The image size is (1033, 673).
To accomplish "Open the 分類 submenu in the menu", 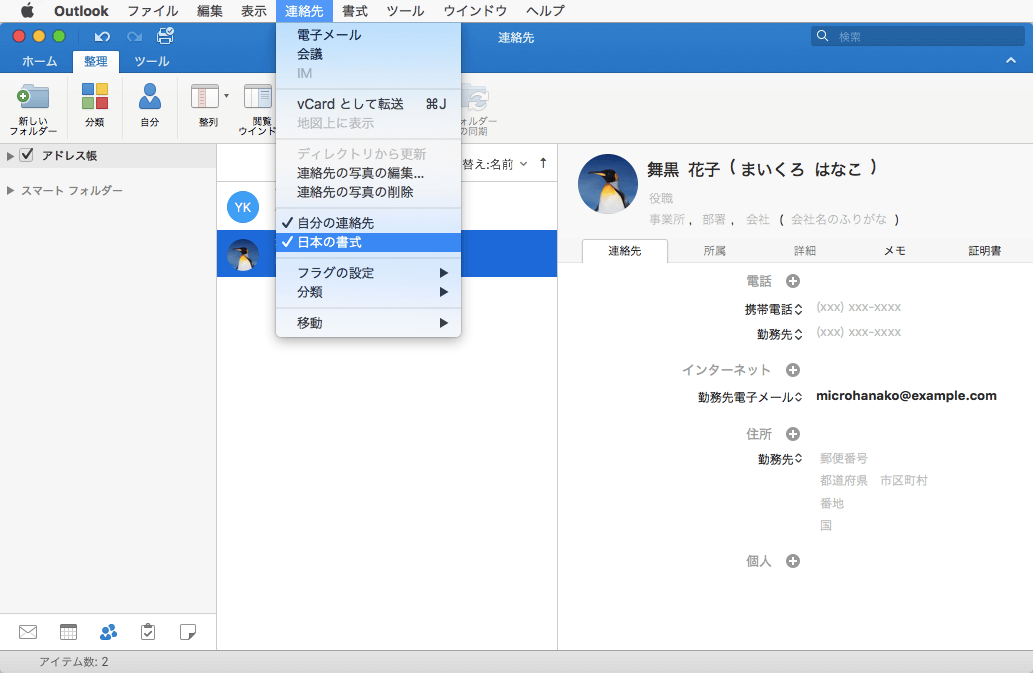I will (x=368, y=292).
